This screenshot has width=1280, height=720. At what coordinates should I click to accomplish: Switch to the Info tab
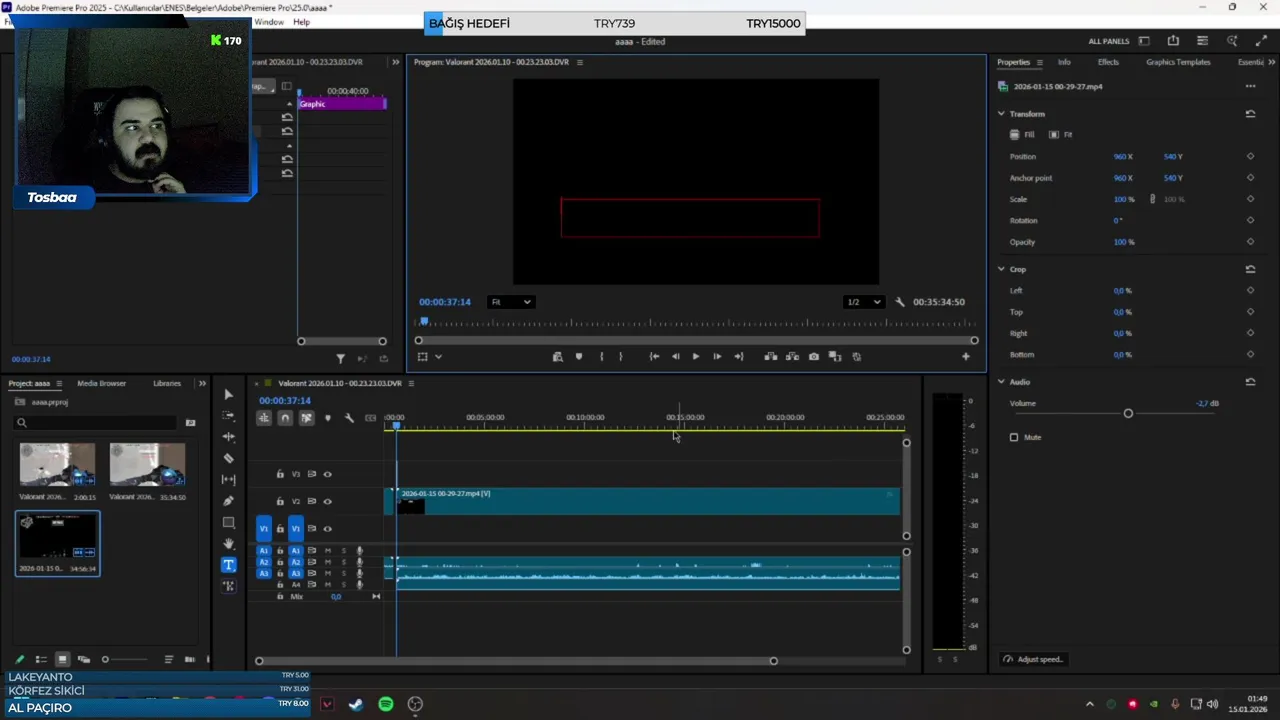tap(1064, 62)
